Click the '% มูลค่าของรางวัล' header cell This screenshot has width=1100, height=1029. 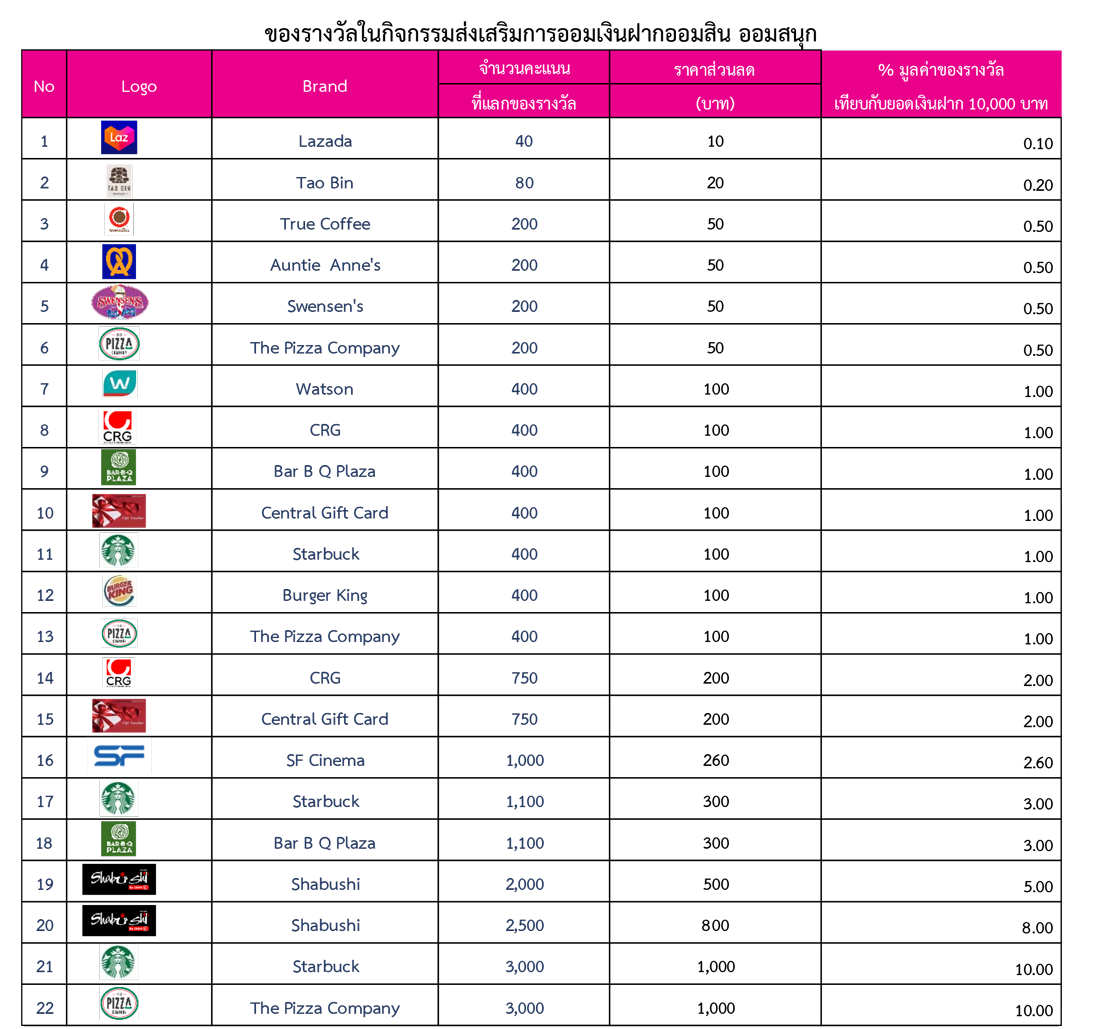[941, 69]
